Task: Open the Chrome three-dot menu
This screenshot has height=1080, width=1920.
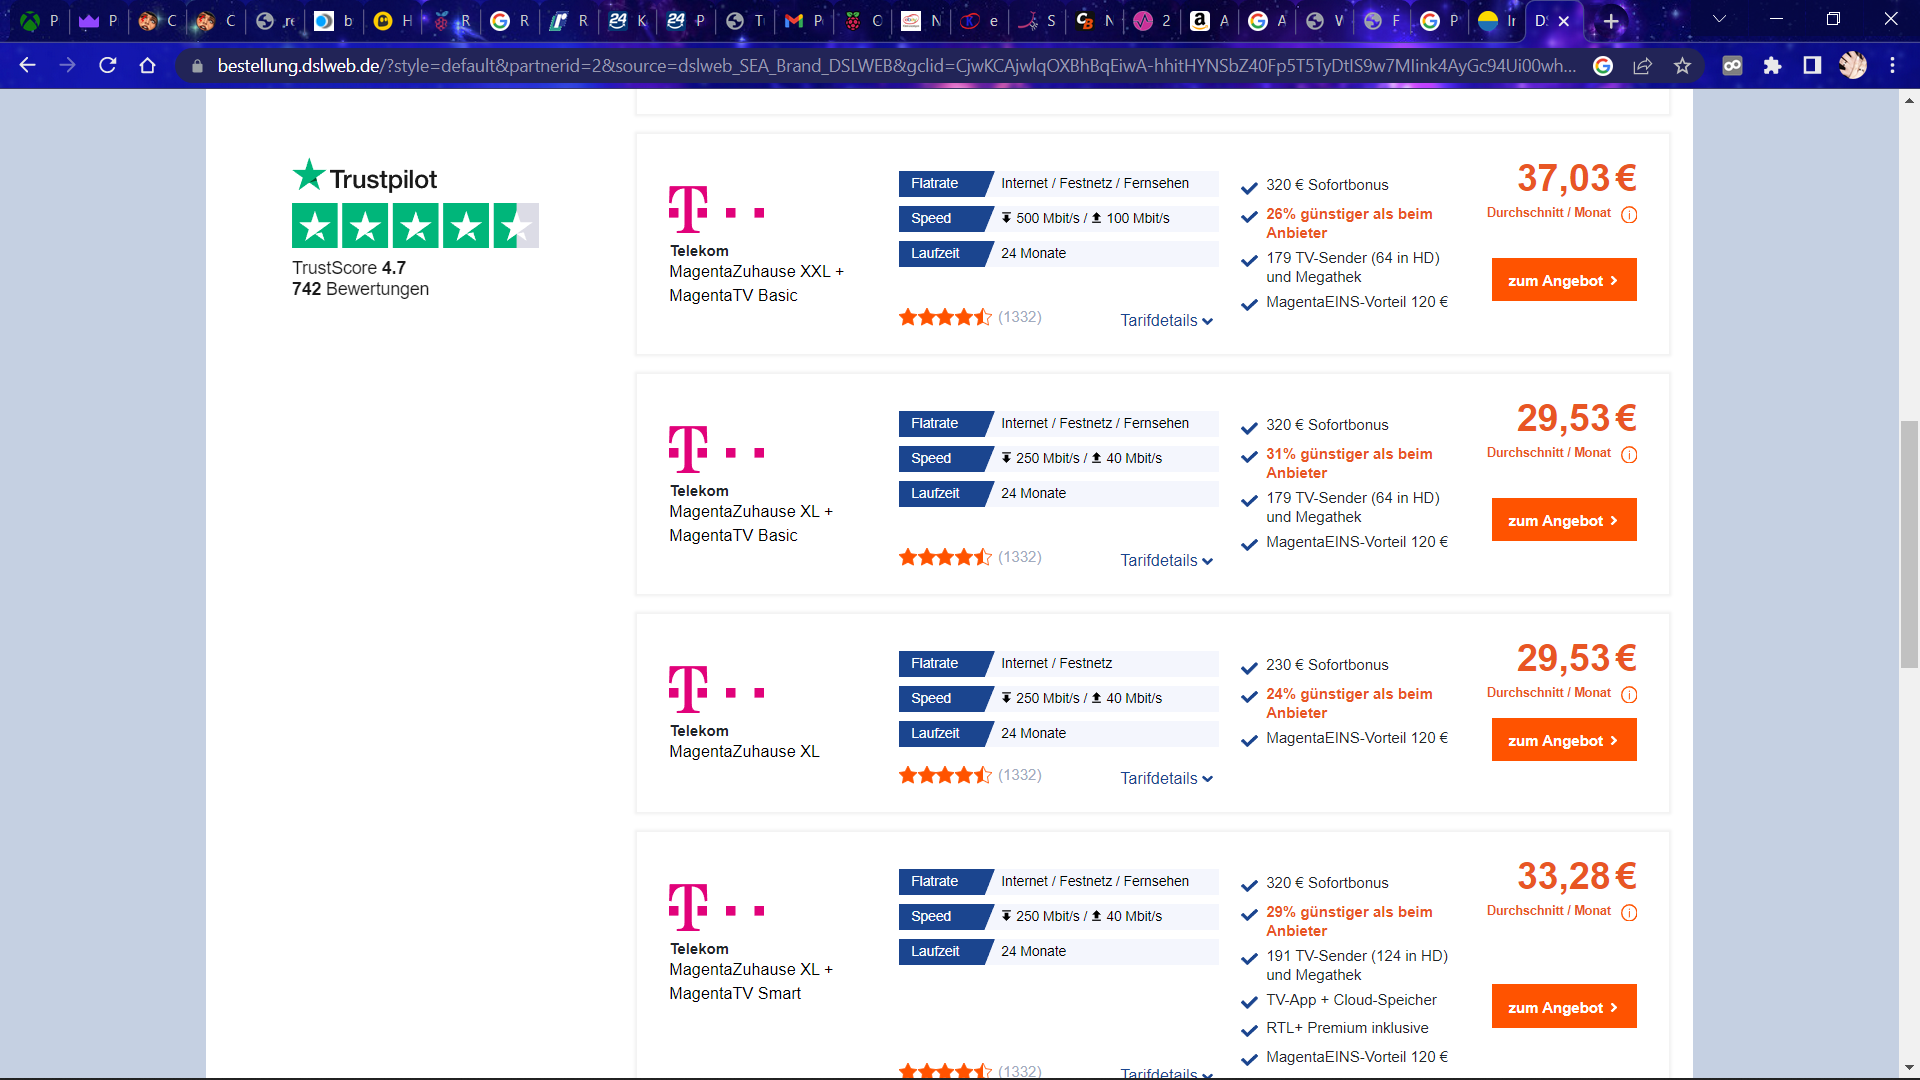Action: (1892, 66)
